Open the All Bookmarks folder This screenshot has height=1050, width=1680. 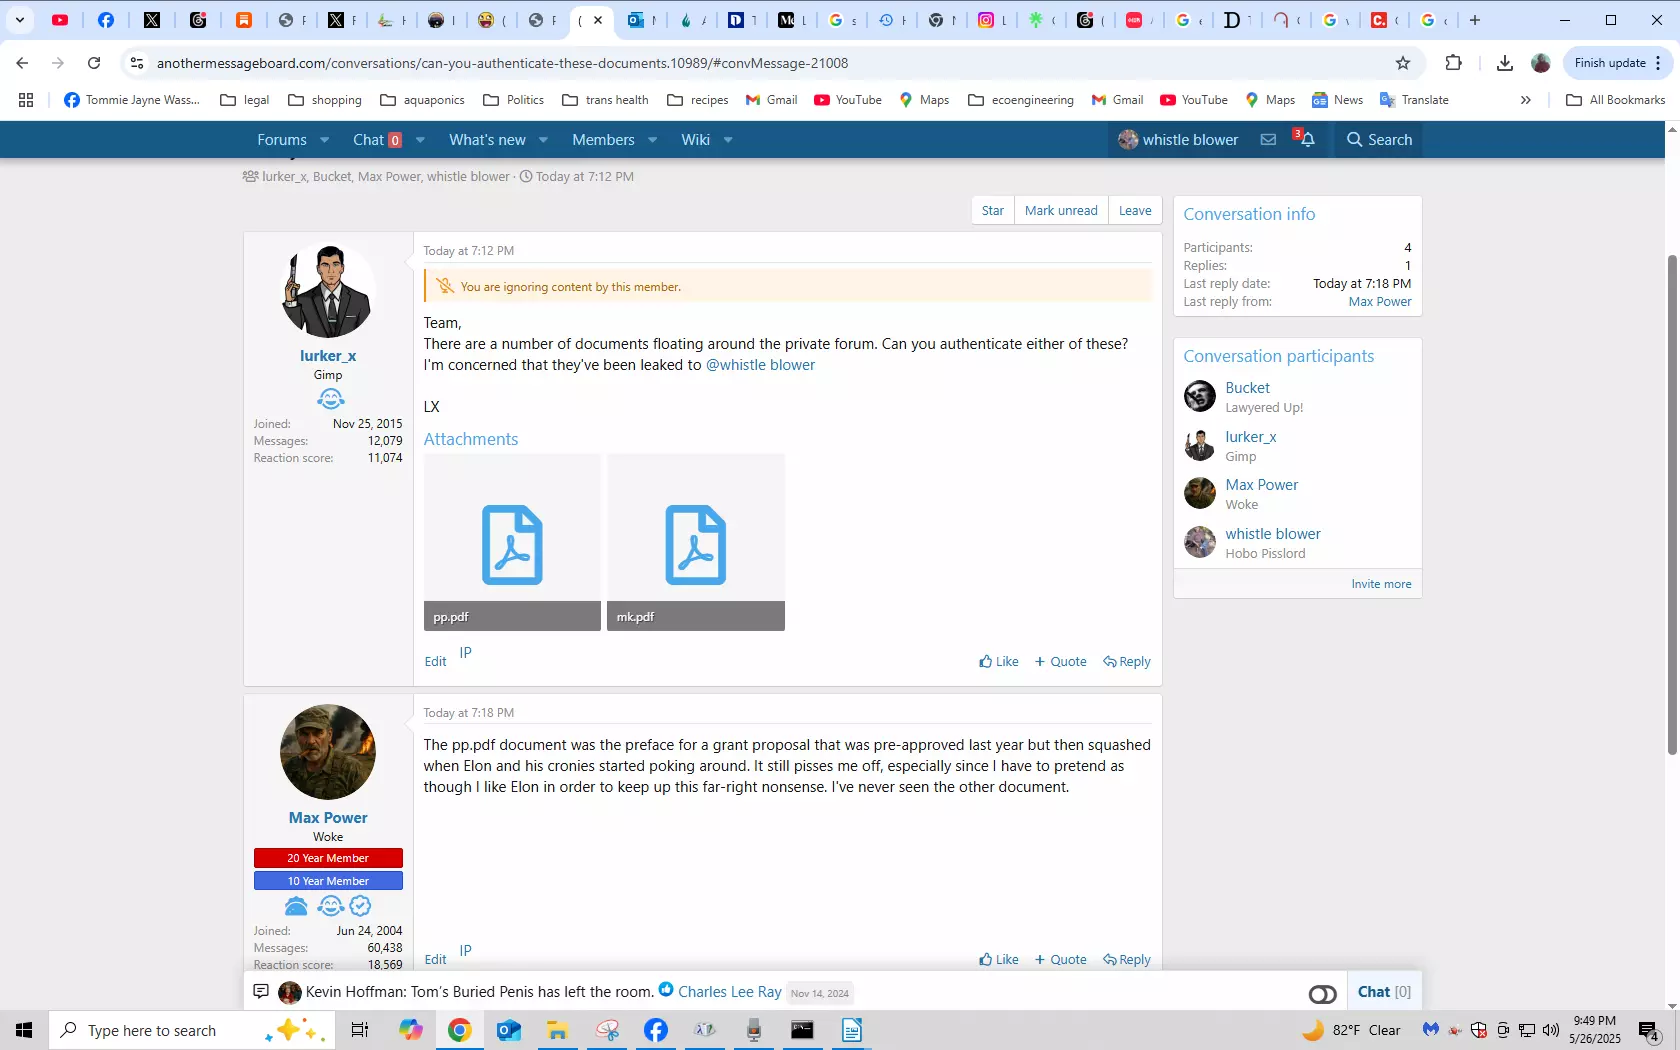tap(1615, 100)
